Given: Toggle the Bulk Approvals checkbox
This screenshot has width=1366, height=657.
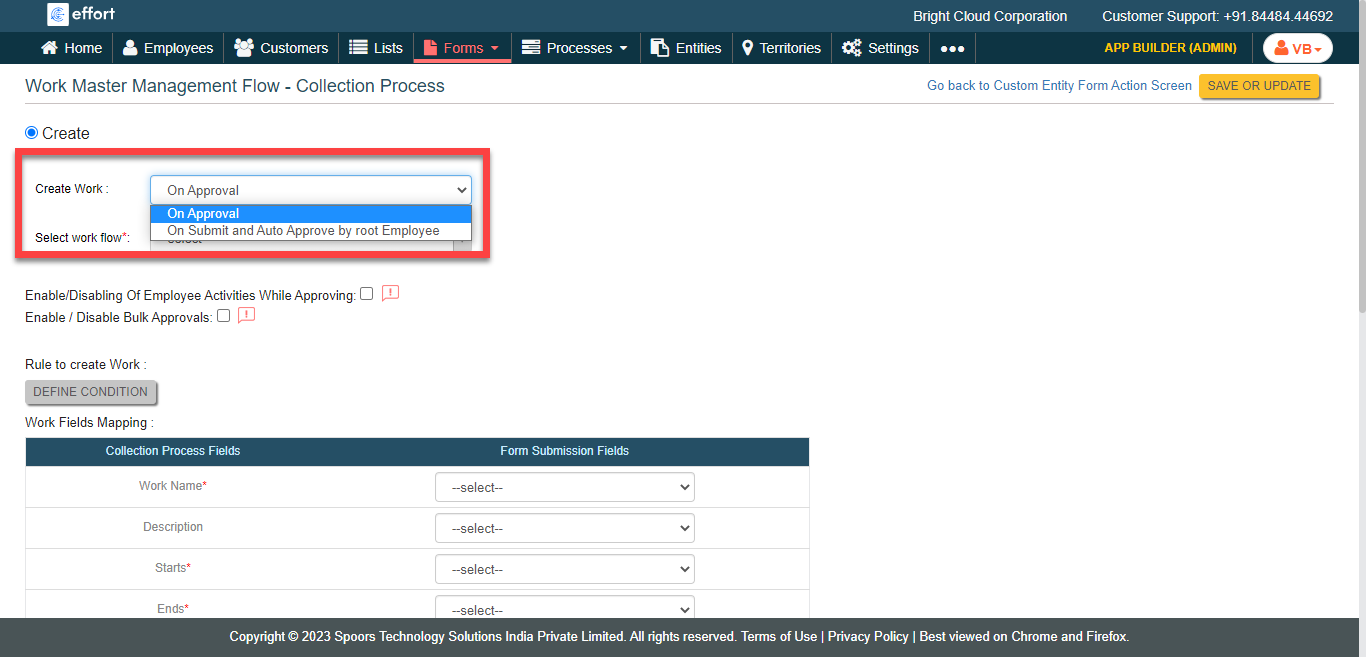Looking at the screenshot, I should click(x=223, y=316).
